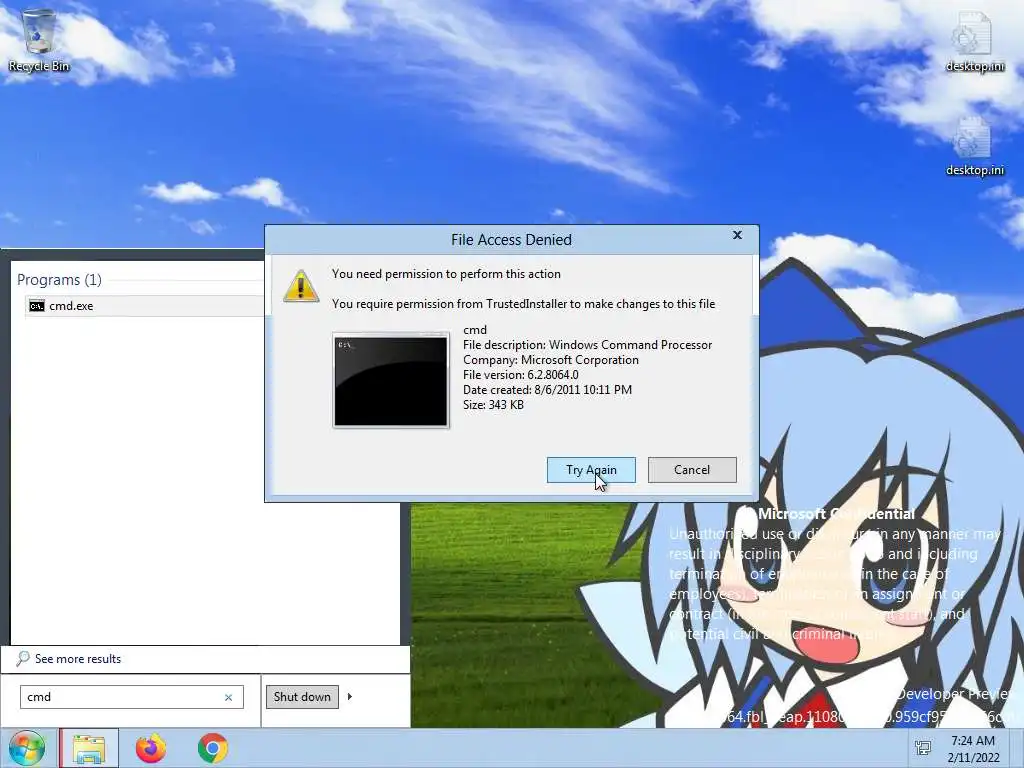Click the warning icon in the dialog

(x=301, y=286)
